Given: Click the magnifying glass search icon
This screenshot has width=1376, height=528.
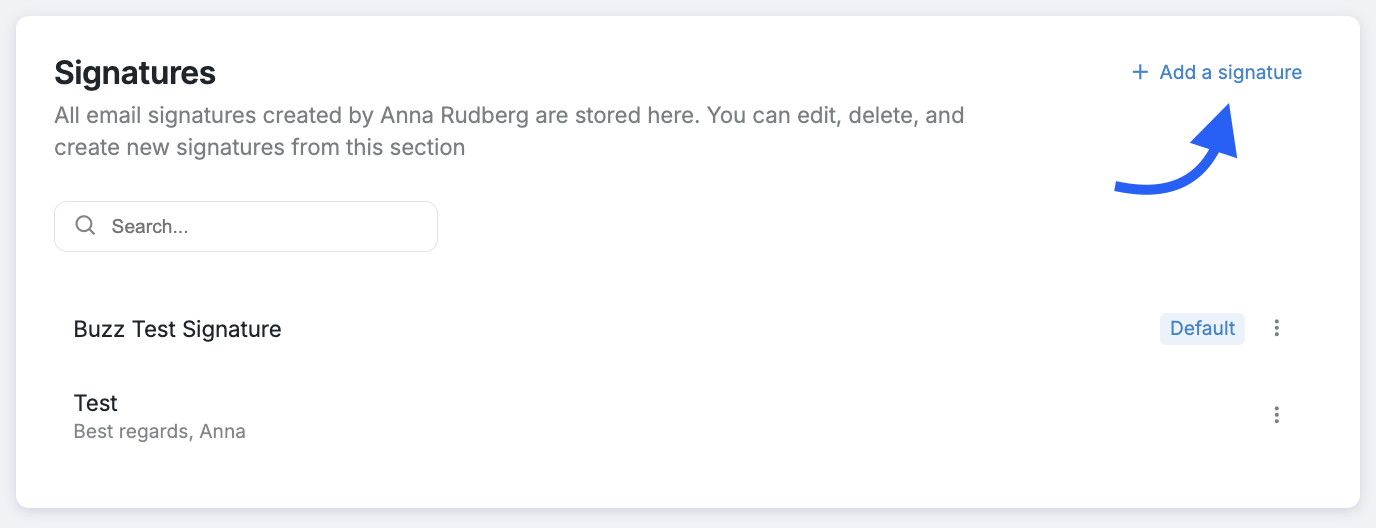Looking at the screenshot, I should click(85, 225).
